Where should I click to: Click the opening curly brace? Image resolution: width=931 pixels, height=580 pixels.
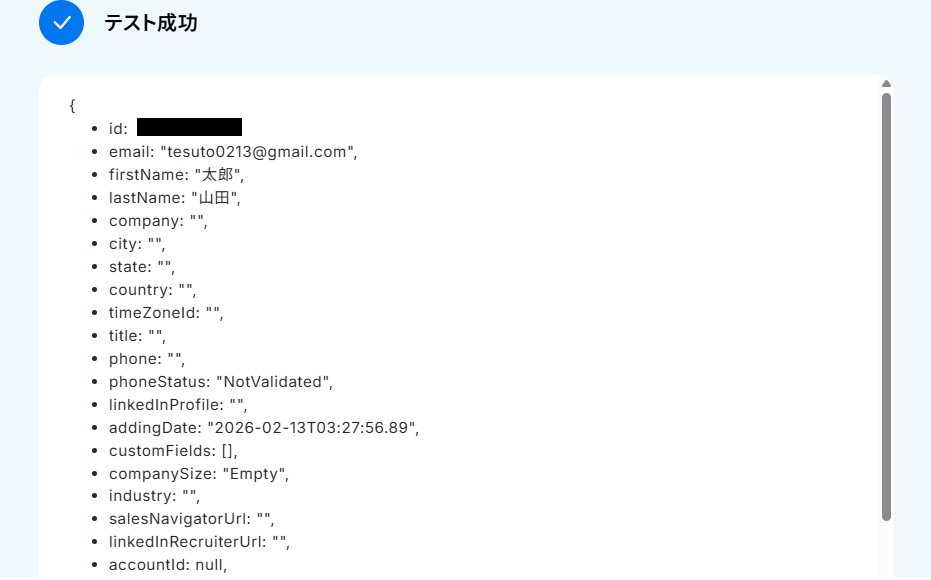point(73,104)
